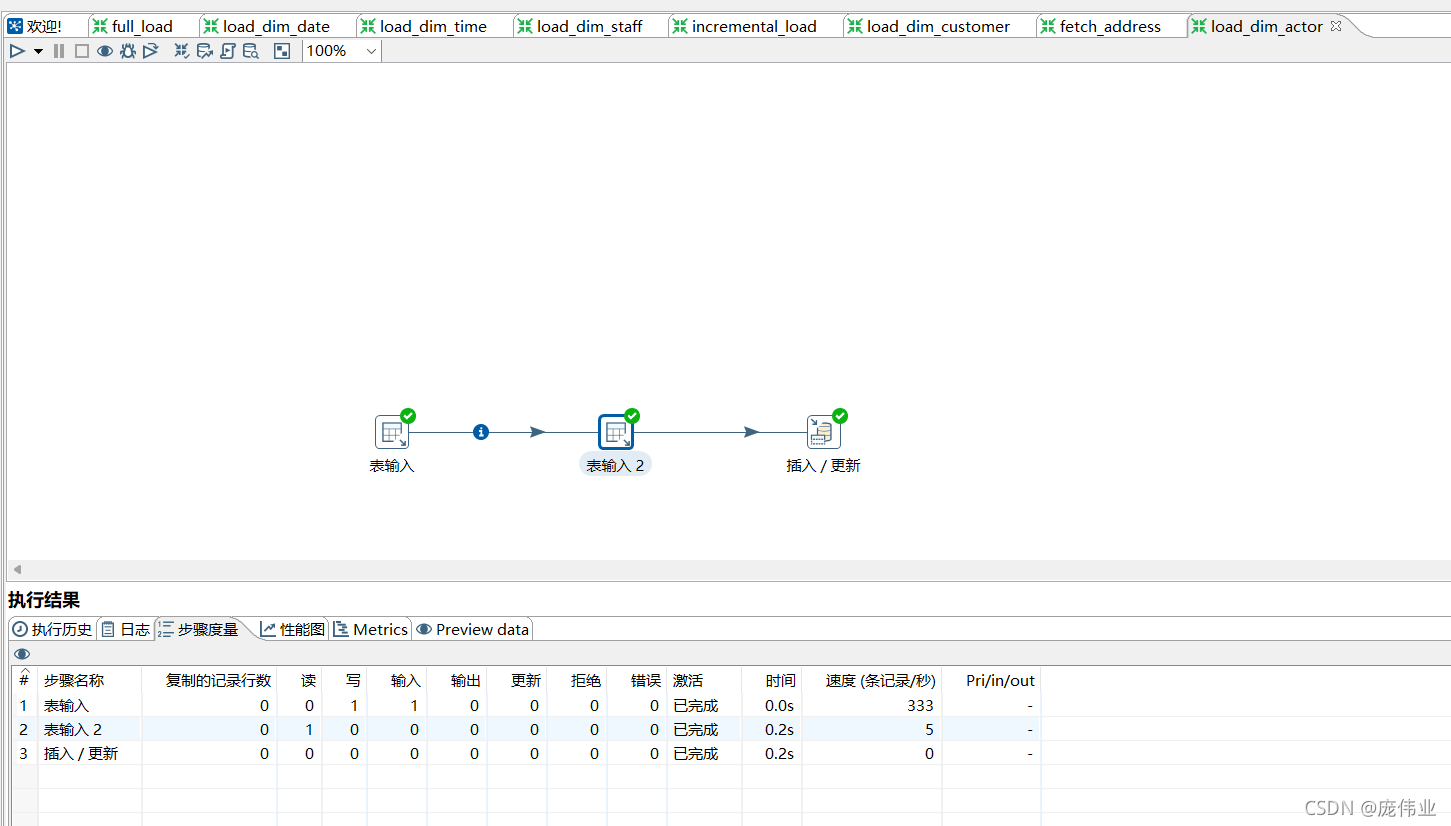Select the 表输入 2 row in step metrics
This screenshot has height=826, width=1451.
[x=526, y=729]
